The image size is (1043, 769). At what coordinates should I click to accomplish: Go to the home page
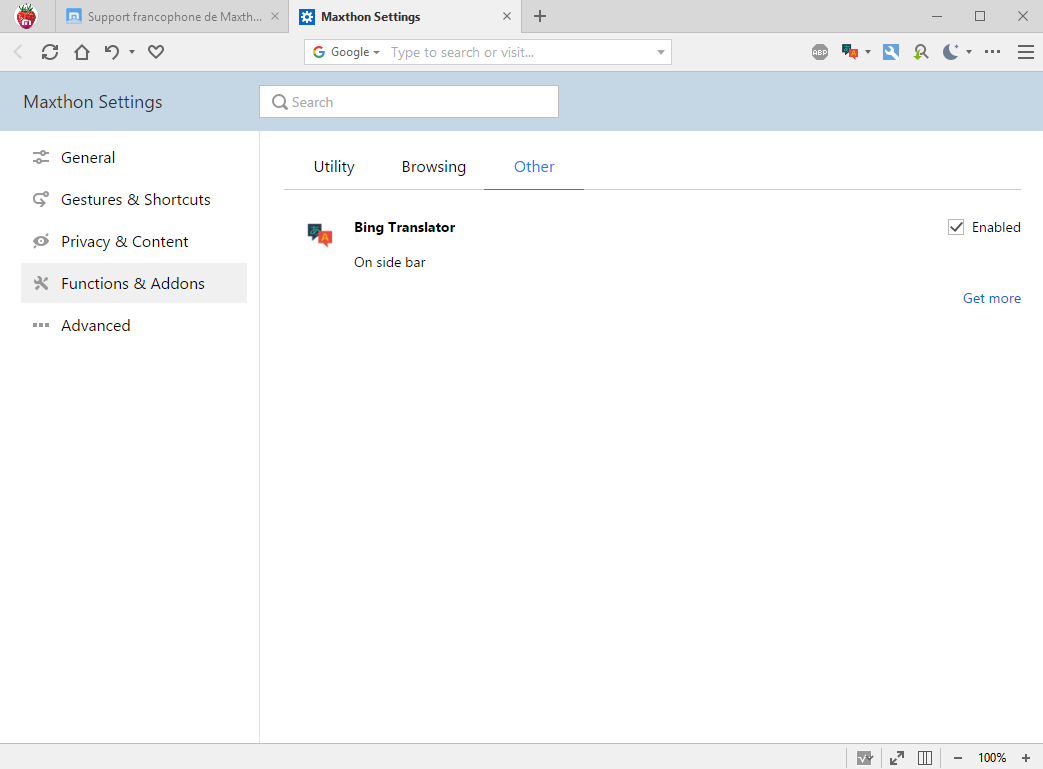point(82,52)
